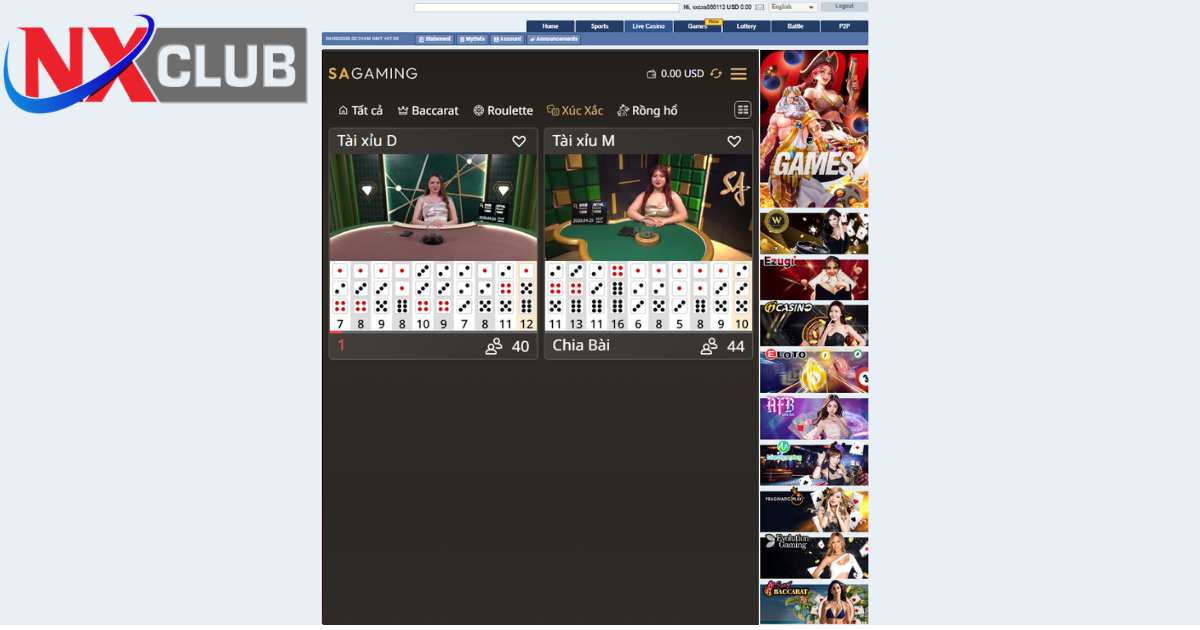This screenshot has height=630, width=1200.
Task: Select the Xúc Xắc category tab
Action: pos(575,110)
